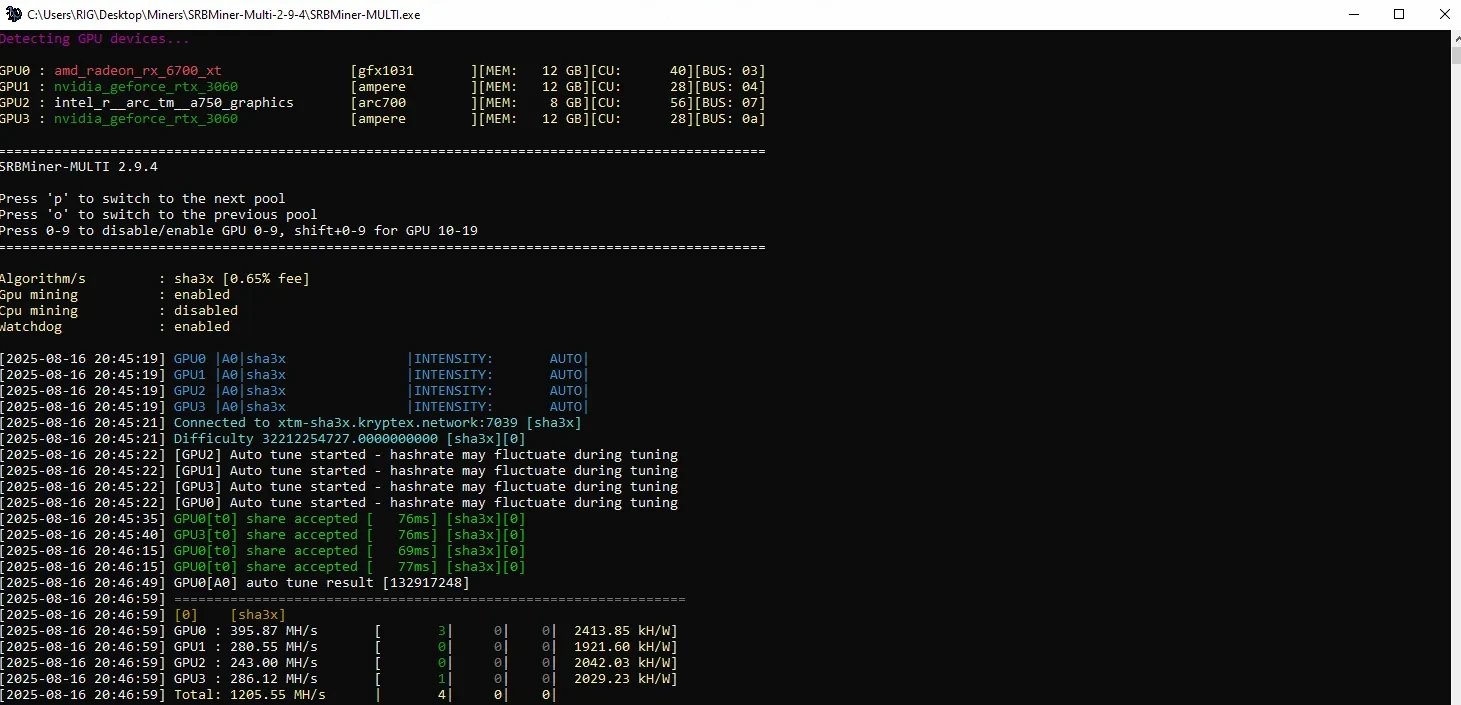Viewport: 1461px width, 705px height.
Task: Close the SRBMiner-MULTI console window
Action: tap(1443, 14)
